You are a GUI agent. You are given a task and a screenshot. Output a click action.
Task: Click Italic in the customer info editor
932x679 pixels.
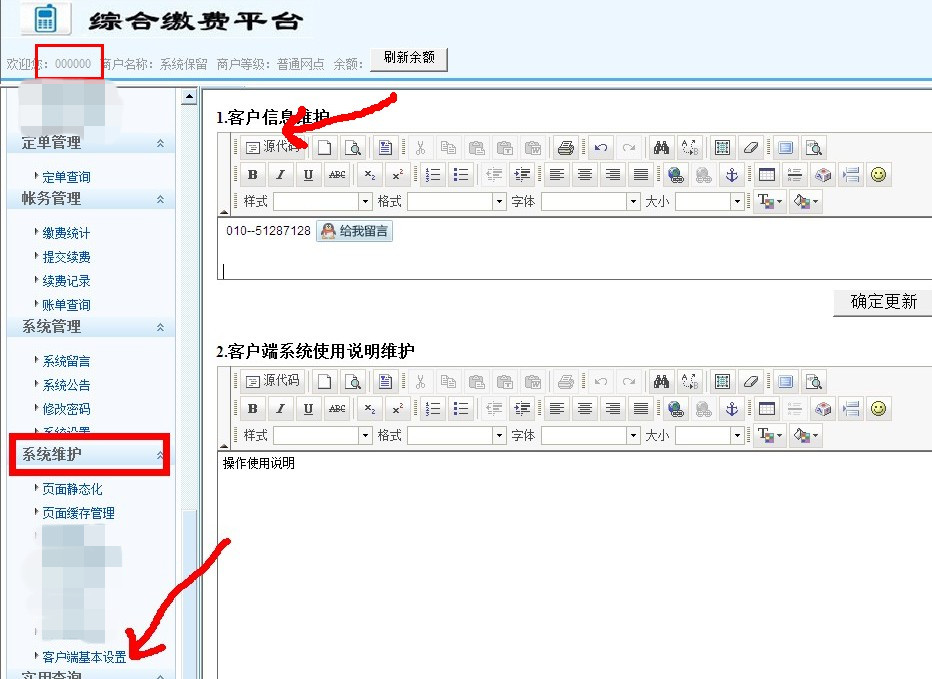(280, 175)
